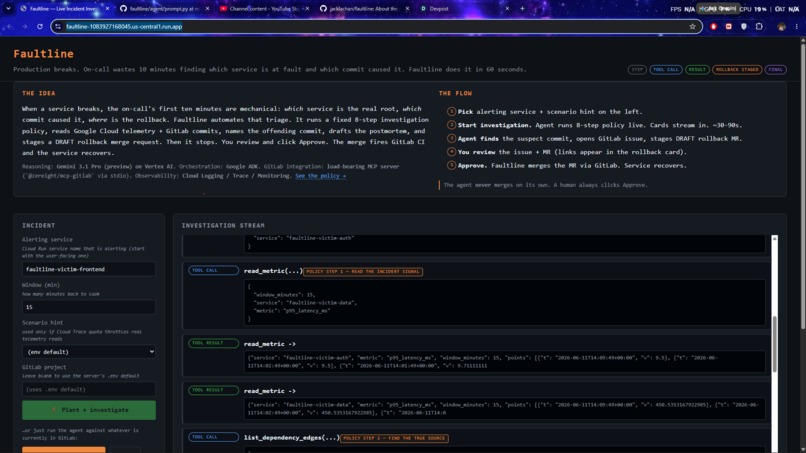
Task: Close the Devpost tab
Action: pyautogui.click(x=507, y=9)
